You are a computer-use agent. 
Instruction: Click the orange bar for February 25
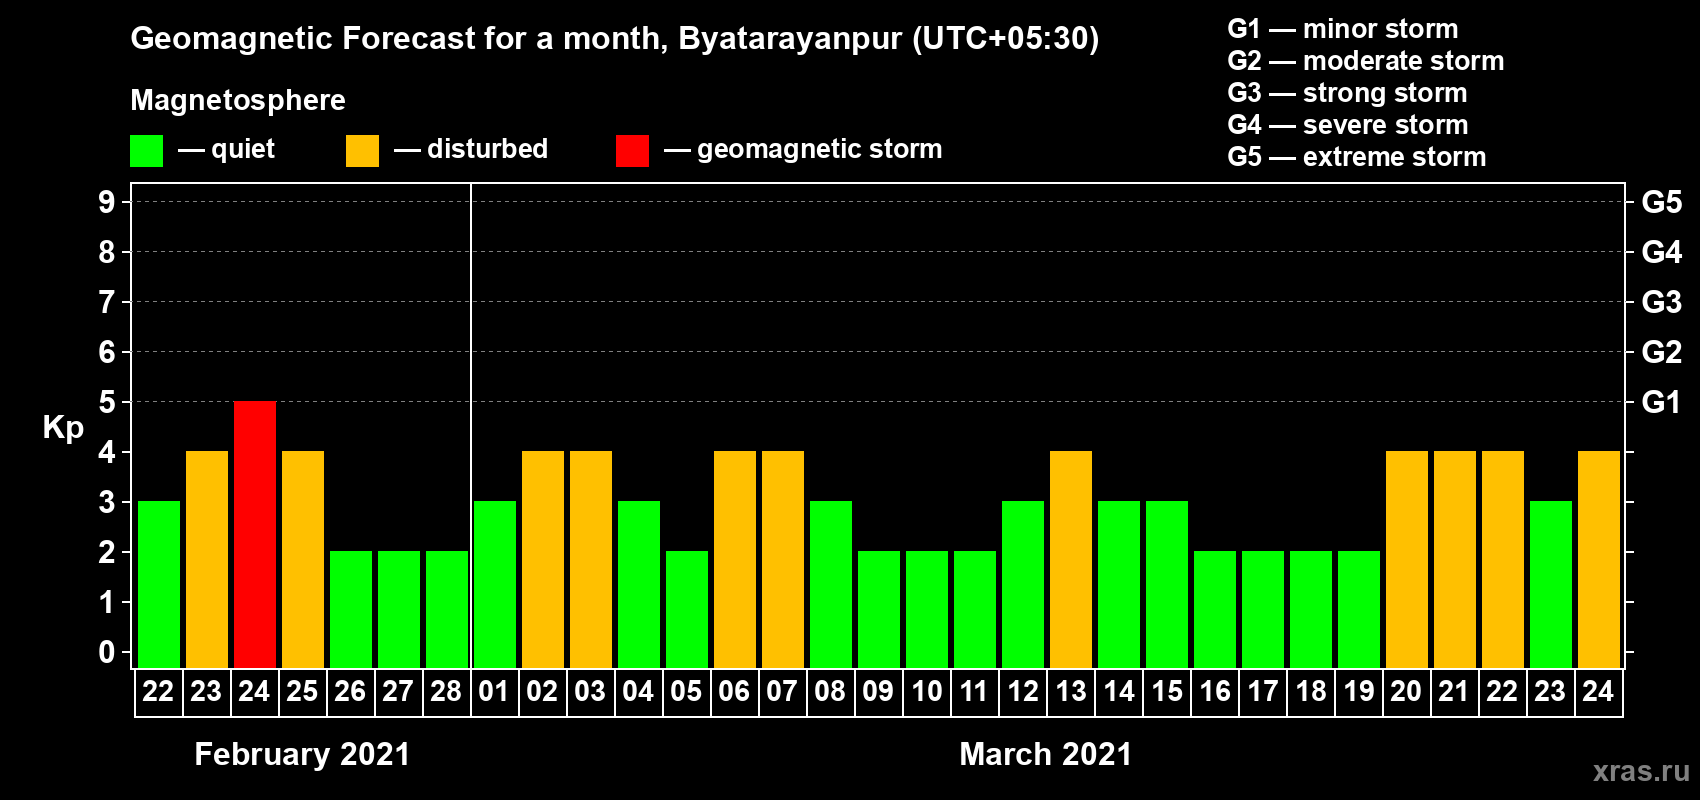(303, 560)
